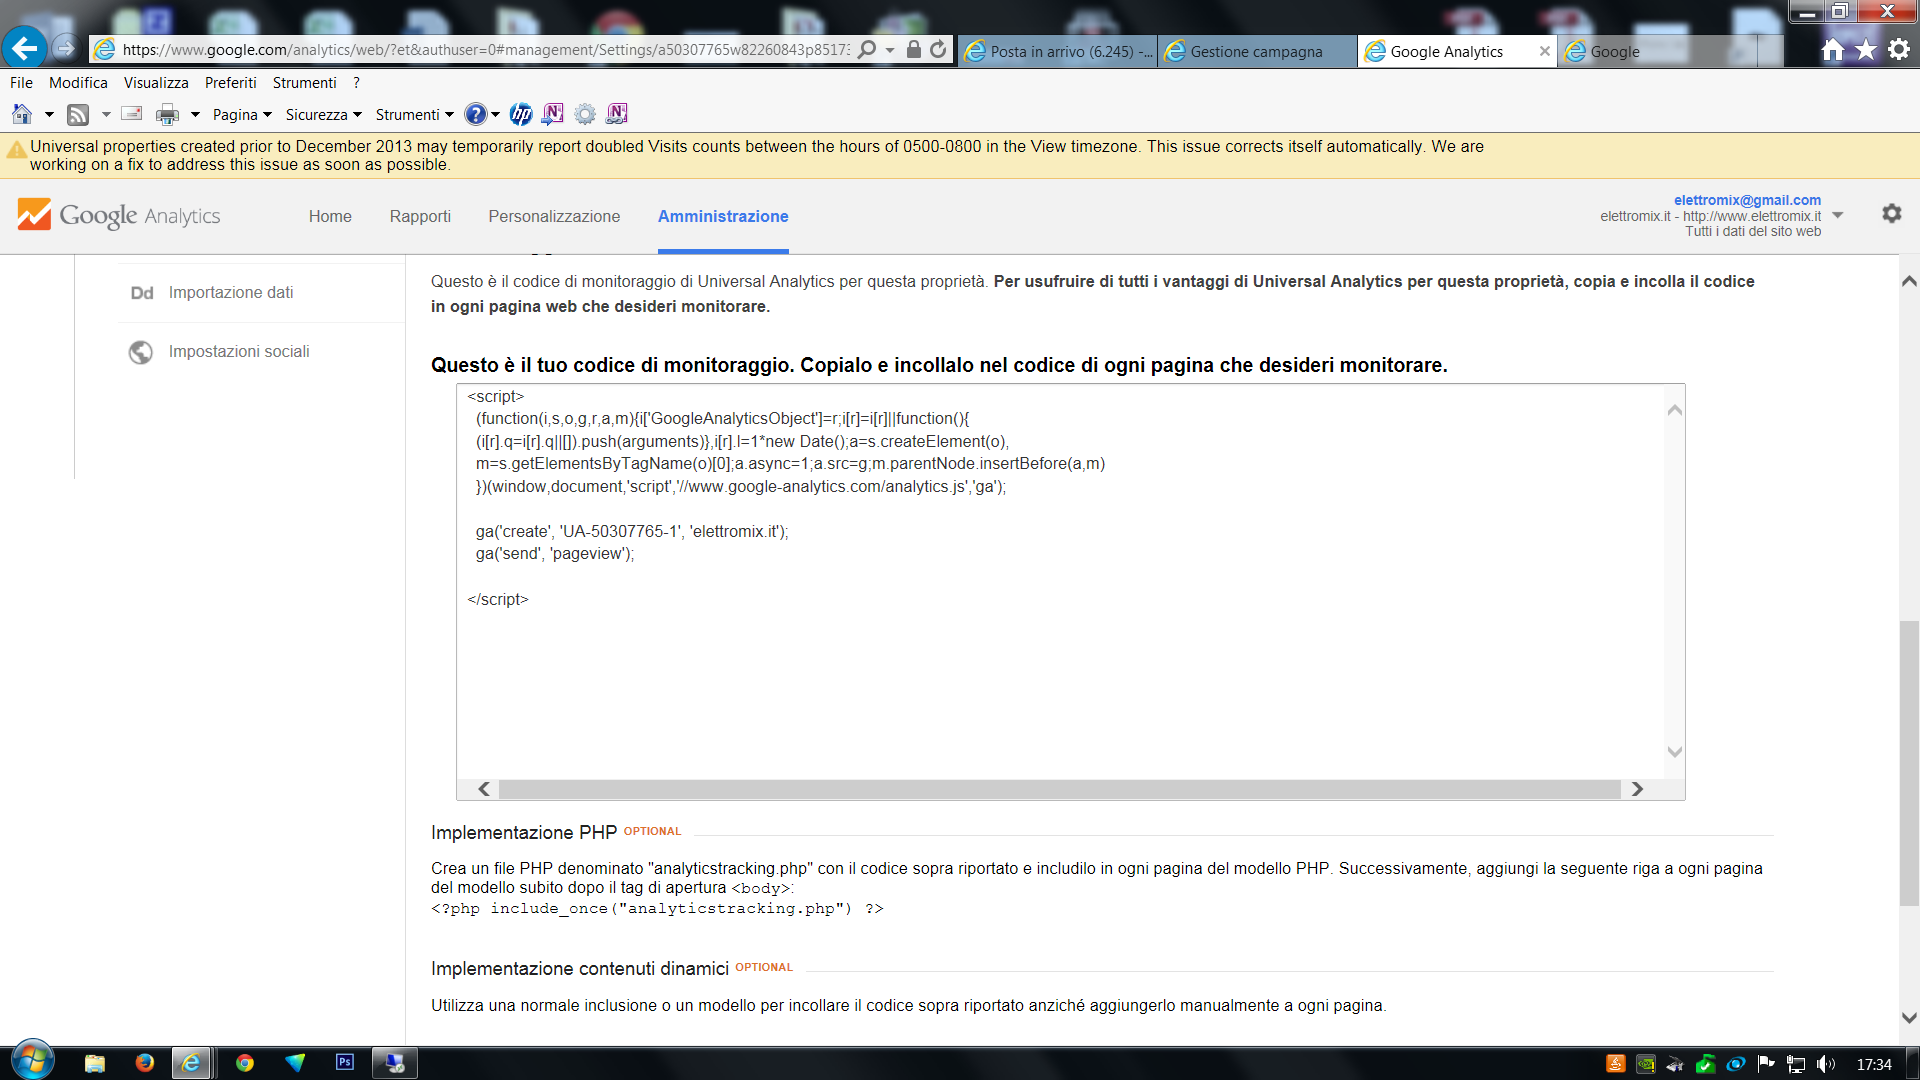Open the Personalizzazione section
This screenshot has width=1920, height=1080.
pyautogui.click(x=554, y=216)
